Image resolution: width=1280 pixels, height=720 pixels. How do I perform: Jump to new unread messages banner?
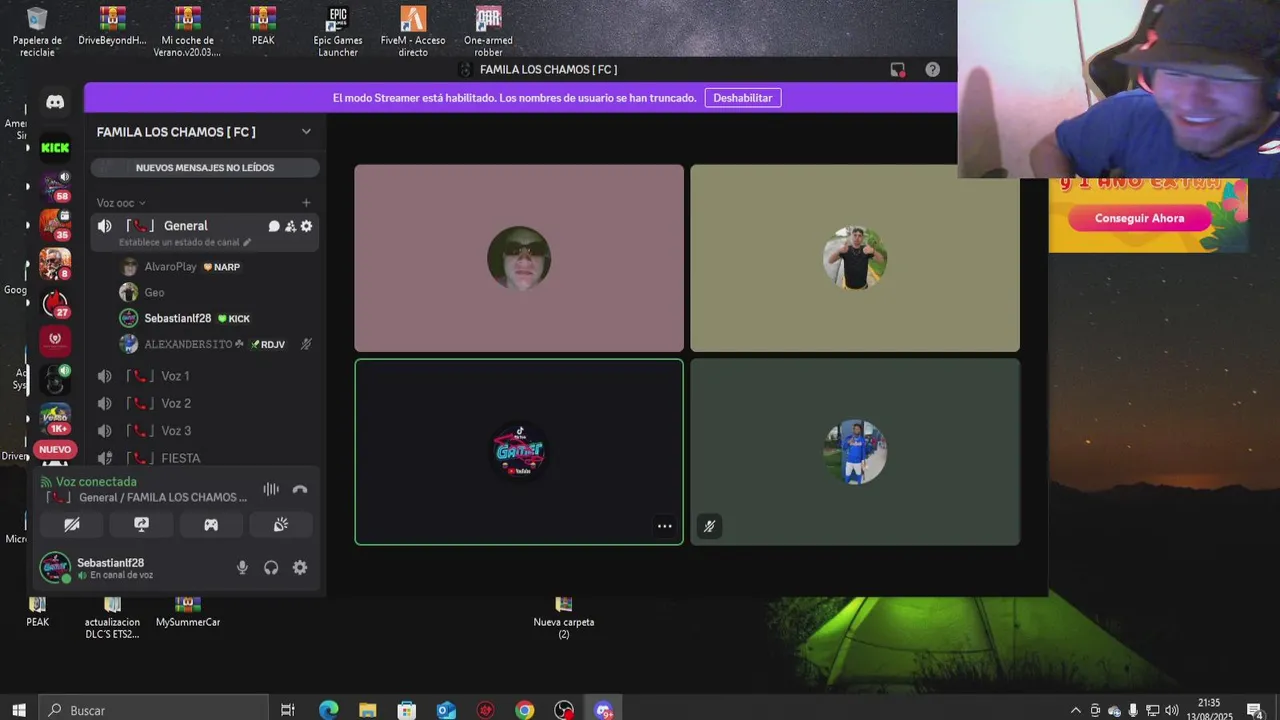coord(205,168)
